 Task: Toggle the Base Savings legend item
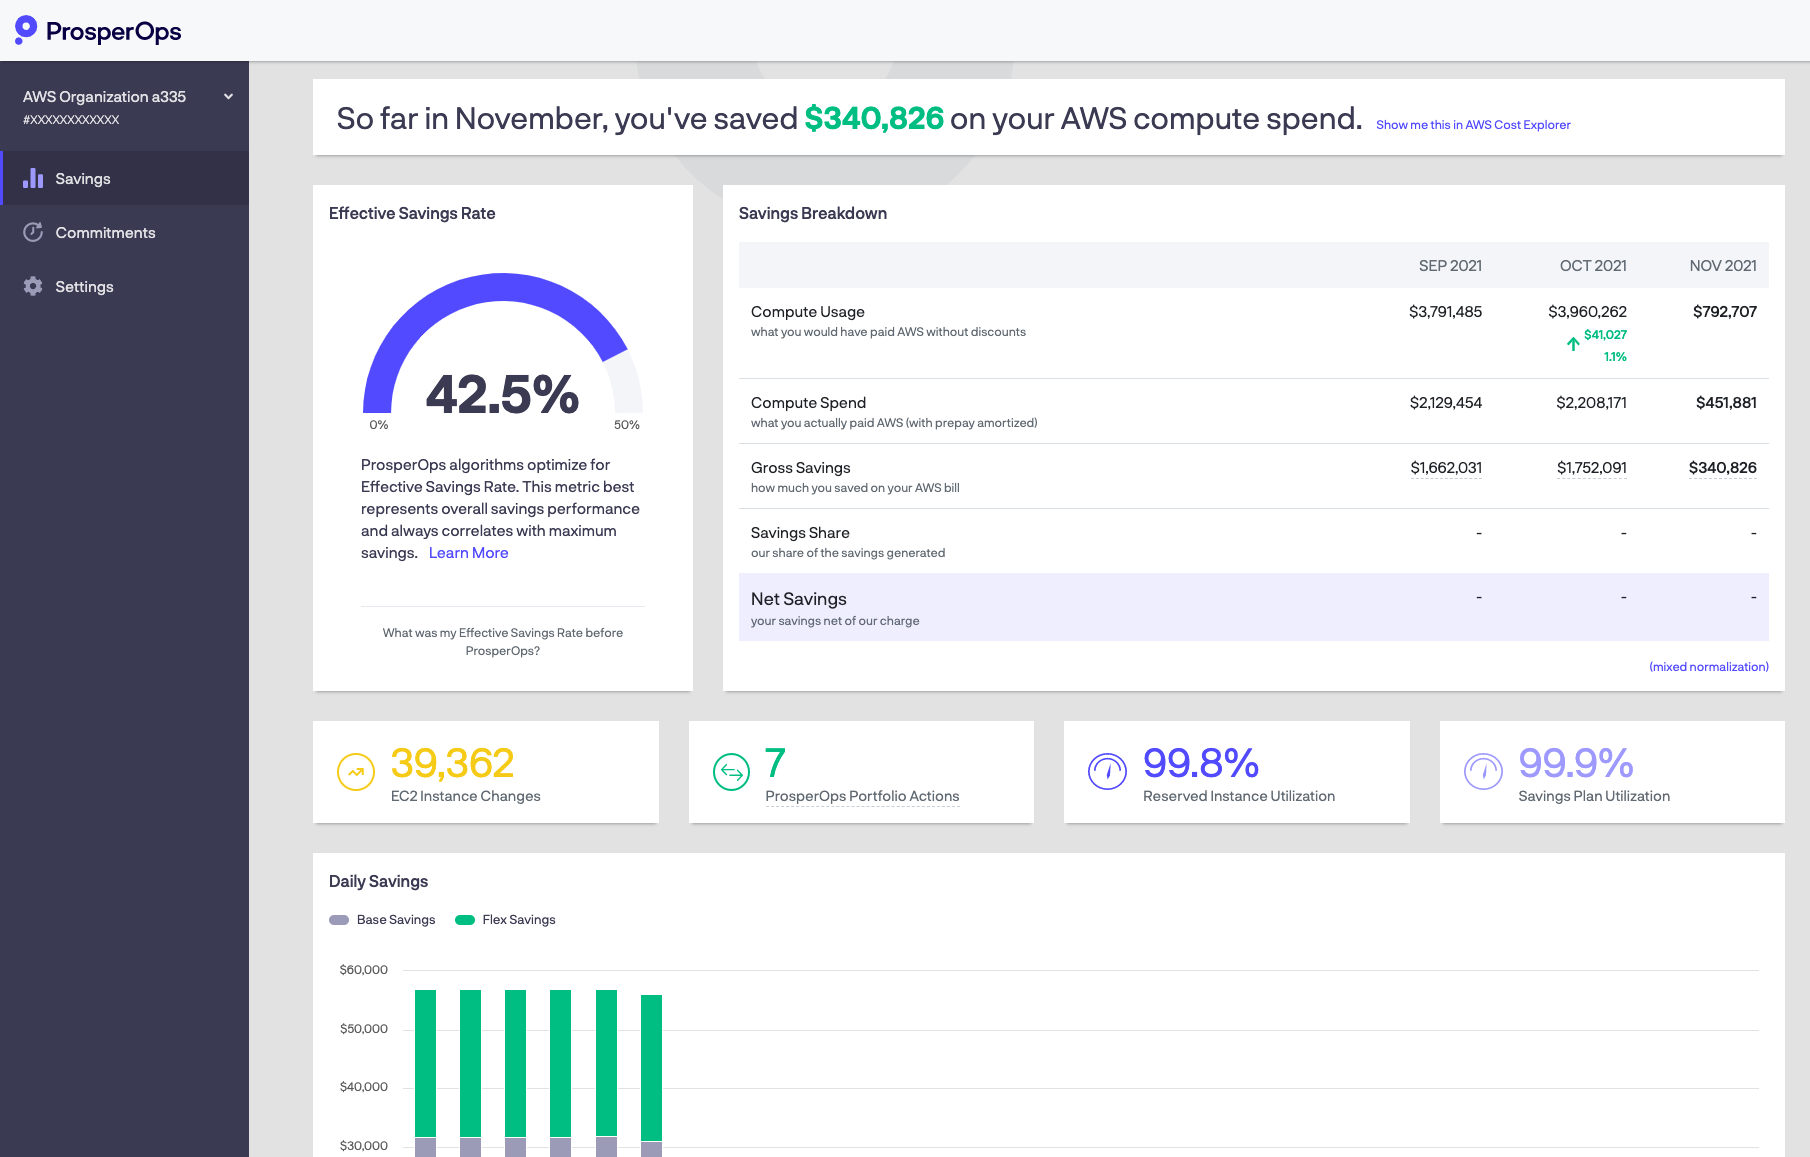tap(381, 919)
